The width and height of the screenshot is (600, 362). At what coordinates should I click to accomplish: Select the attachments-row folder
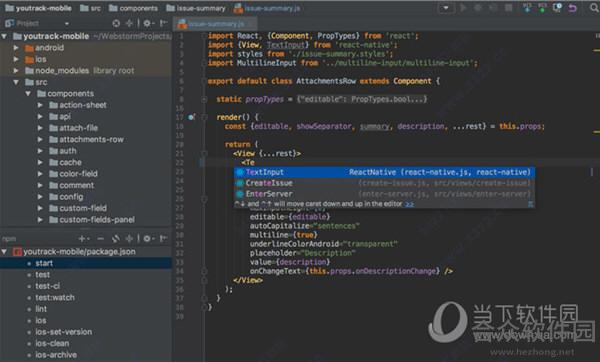tap(86, 139)
